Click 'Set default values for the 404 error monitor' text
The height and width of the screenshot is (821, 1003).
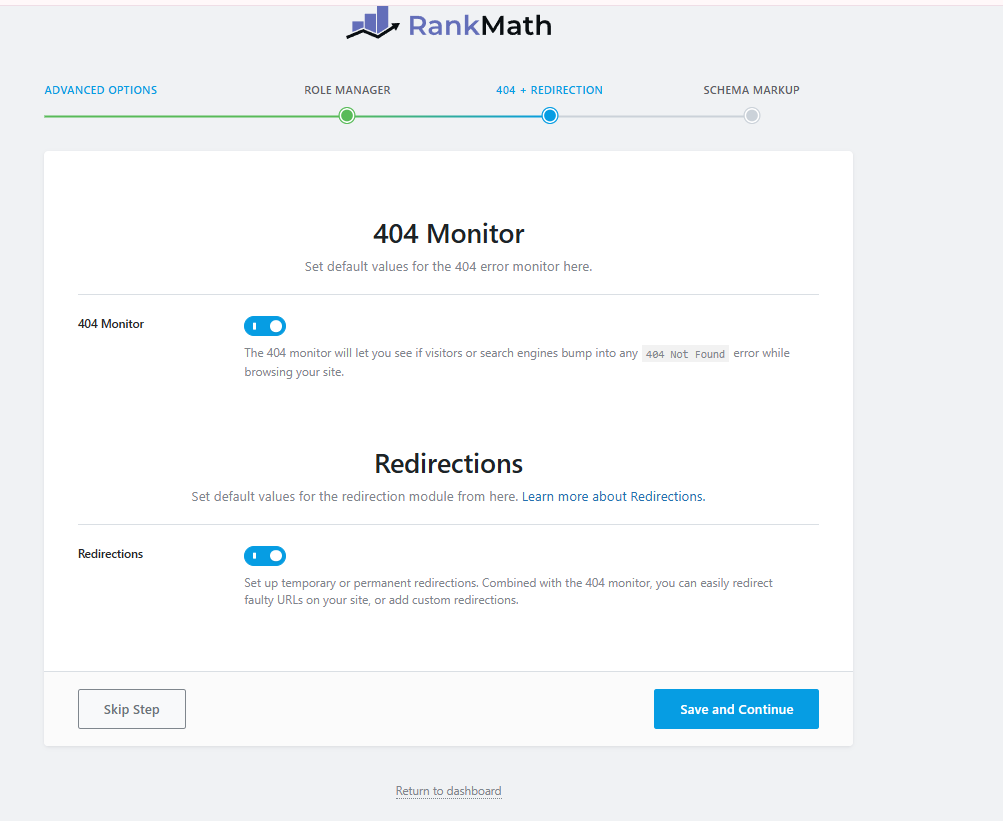[x=448, y=267]
